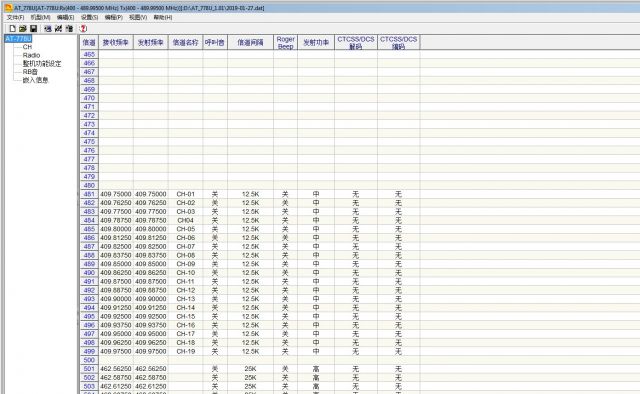
Task: Click the Roger Beep column header
Action: [285, 42]
